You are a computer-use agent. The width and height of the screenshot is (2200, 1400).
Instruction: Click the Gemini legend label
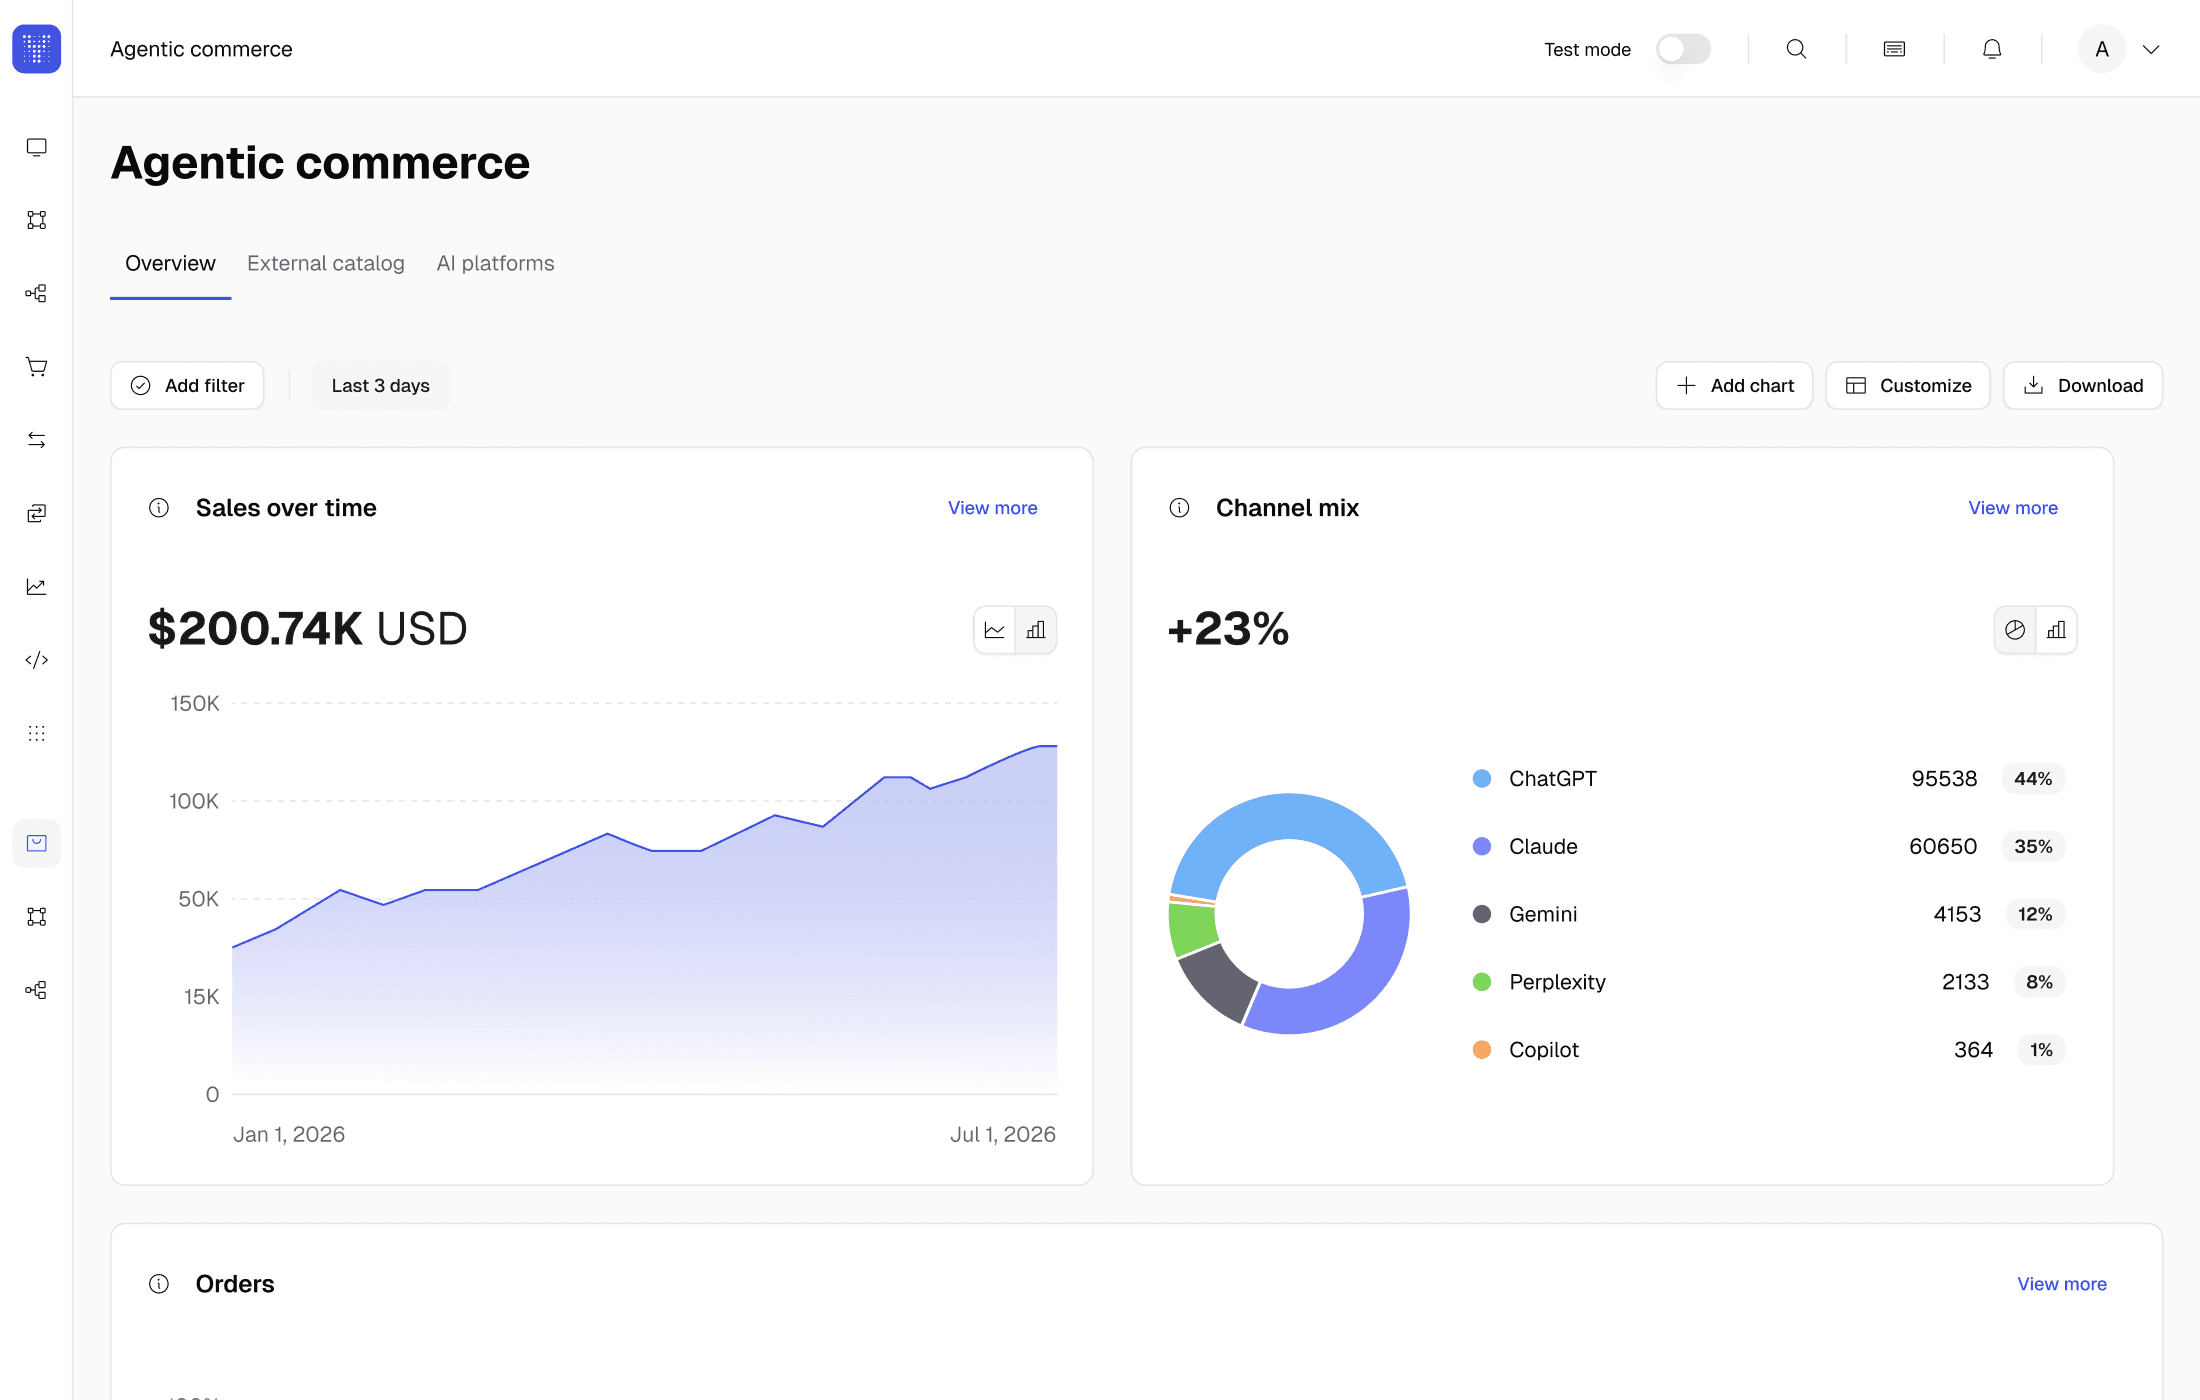click(x=1543, y=914)
